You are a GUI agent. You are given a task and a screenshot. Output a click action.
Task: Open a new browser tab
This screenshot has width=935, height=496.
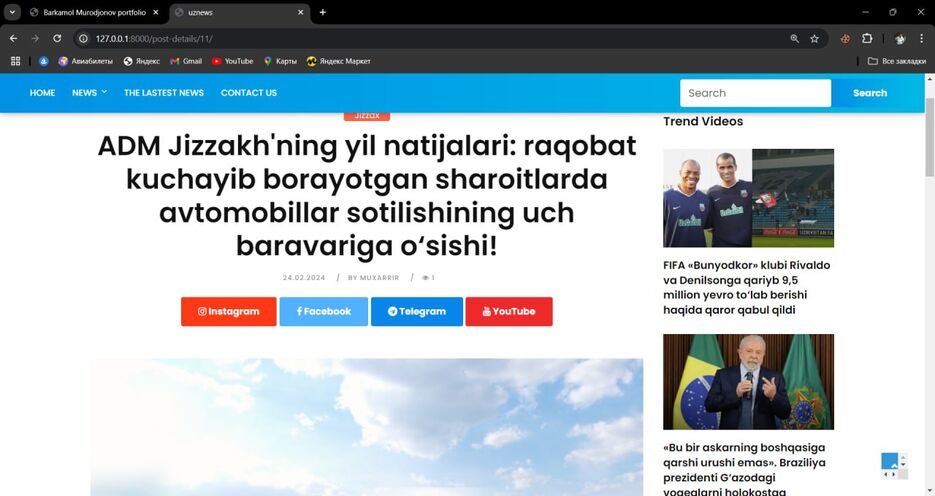(323, 12)
